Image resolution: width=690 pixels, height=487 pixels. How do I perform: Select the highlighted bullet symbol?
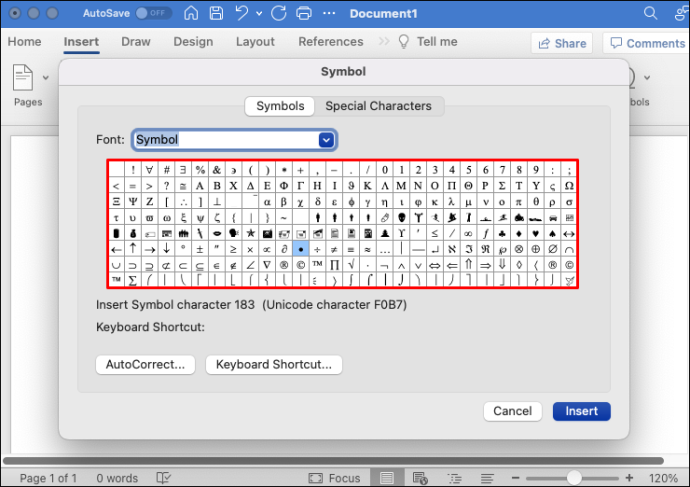pyautogui.click(x=301, y=249)
